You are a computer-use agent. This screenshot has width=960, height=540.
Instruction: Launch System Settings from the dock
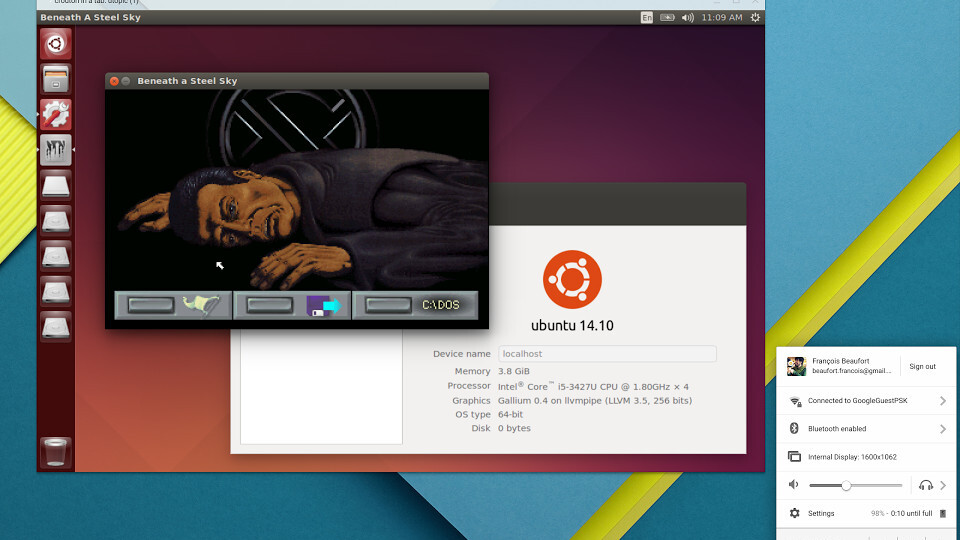coord(55,114)
